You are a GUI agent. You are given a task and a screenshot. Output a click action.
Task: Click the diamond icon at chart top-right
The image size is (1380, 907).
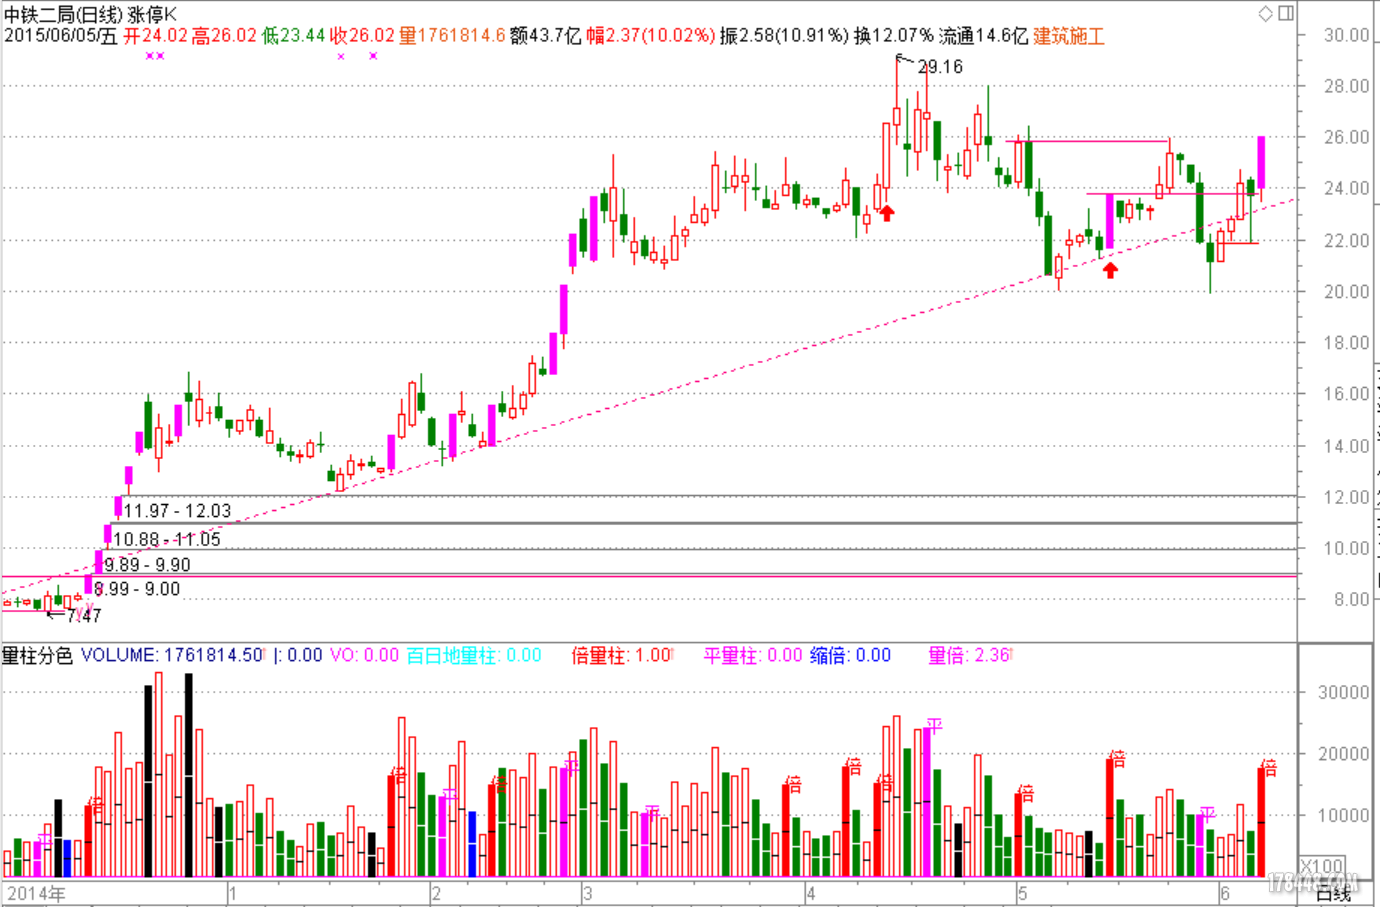(1265, 13)
